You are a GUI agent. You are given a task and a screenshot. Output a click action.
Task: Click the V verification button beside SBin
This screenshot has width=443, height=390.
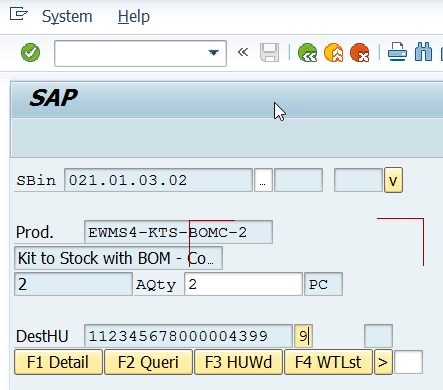click(x=393, y=180)
